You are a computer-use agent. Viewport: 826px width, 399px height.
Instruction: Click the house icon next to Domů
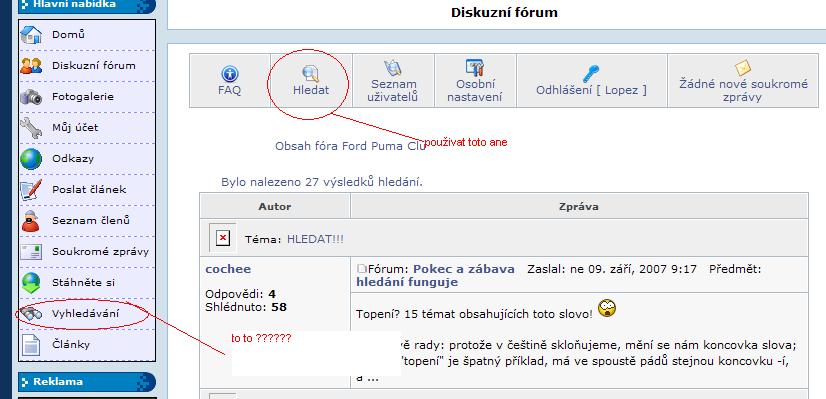tap(31, 35)
